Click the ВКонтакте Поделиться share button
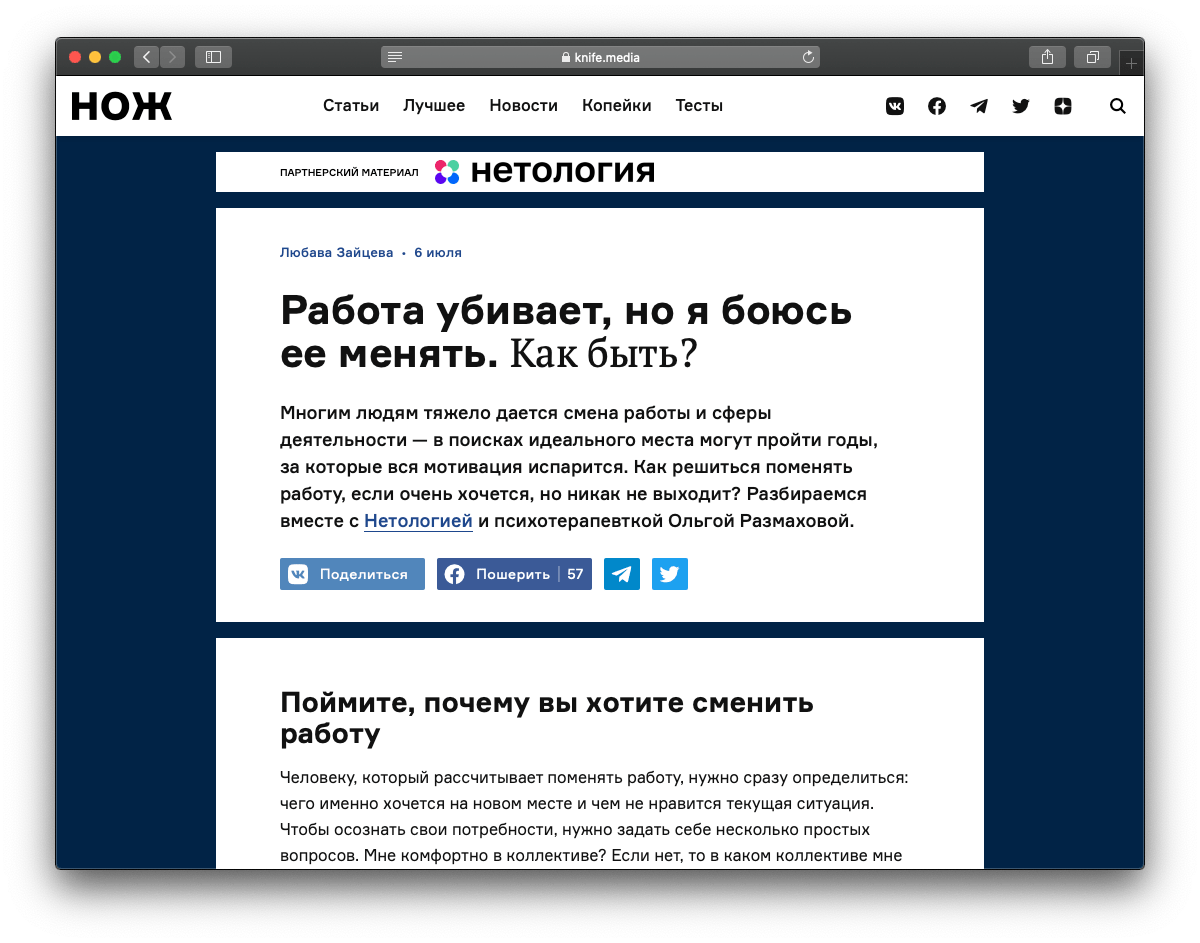The image size is (1200, 943). click(352, 573)
